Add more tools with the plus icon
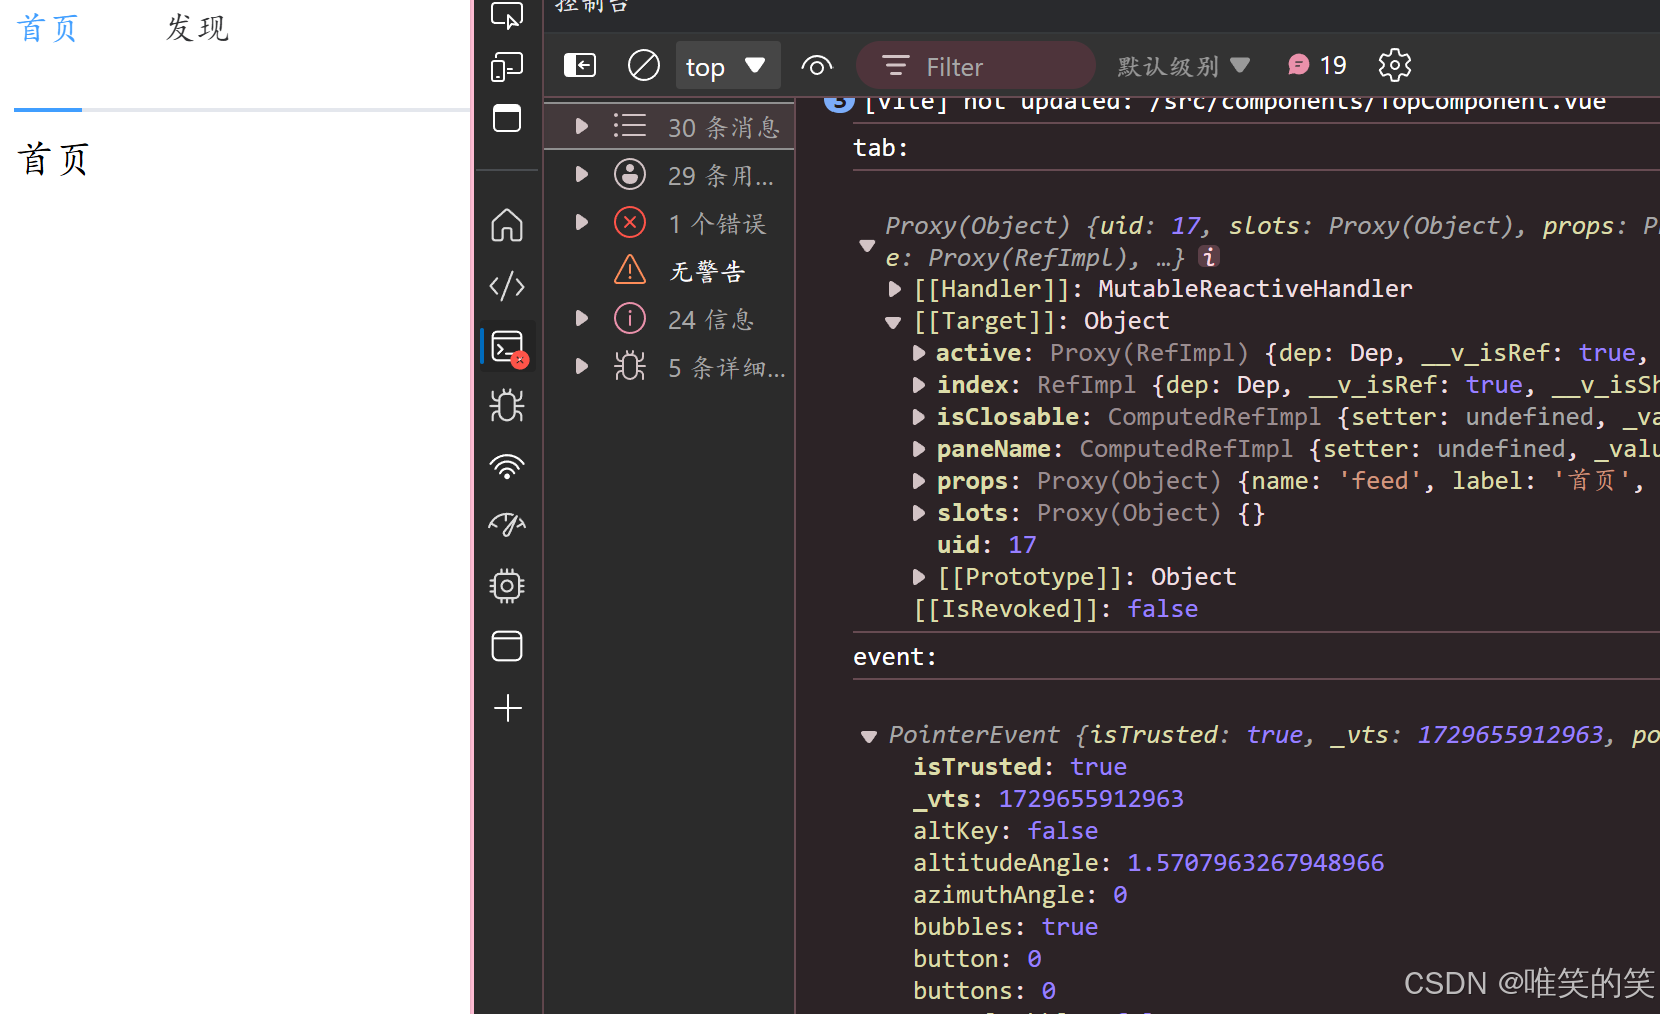 click(507, 708)
